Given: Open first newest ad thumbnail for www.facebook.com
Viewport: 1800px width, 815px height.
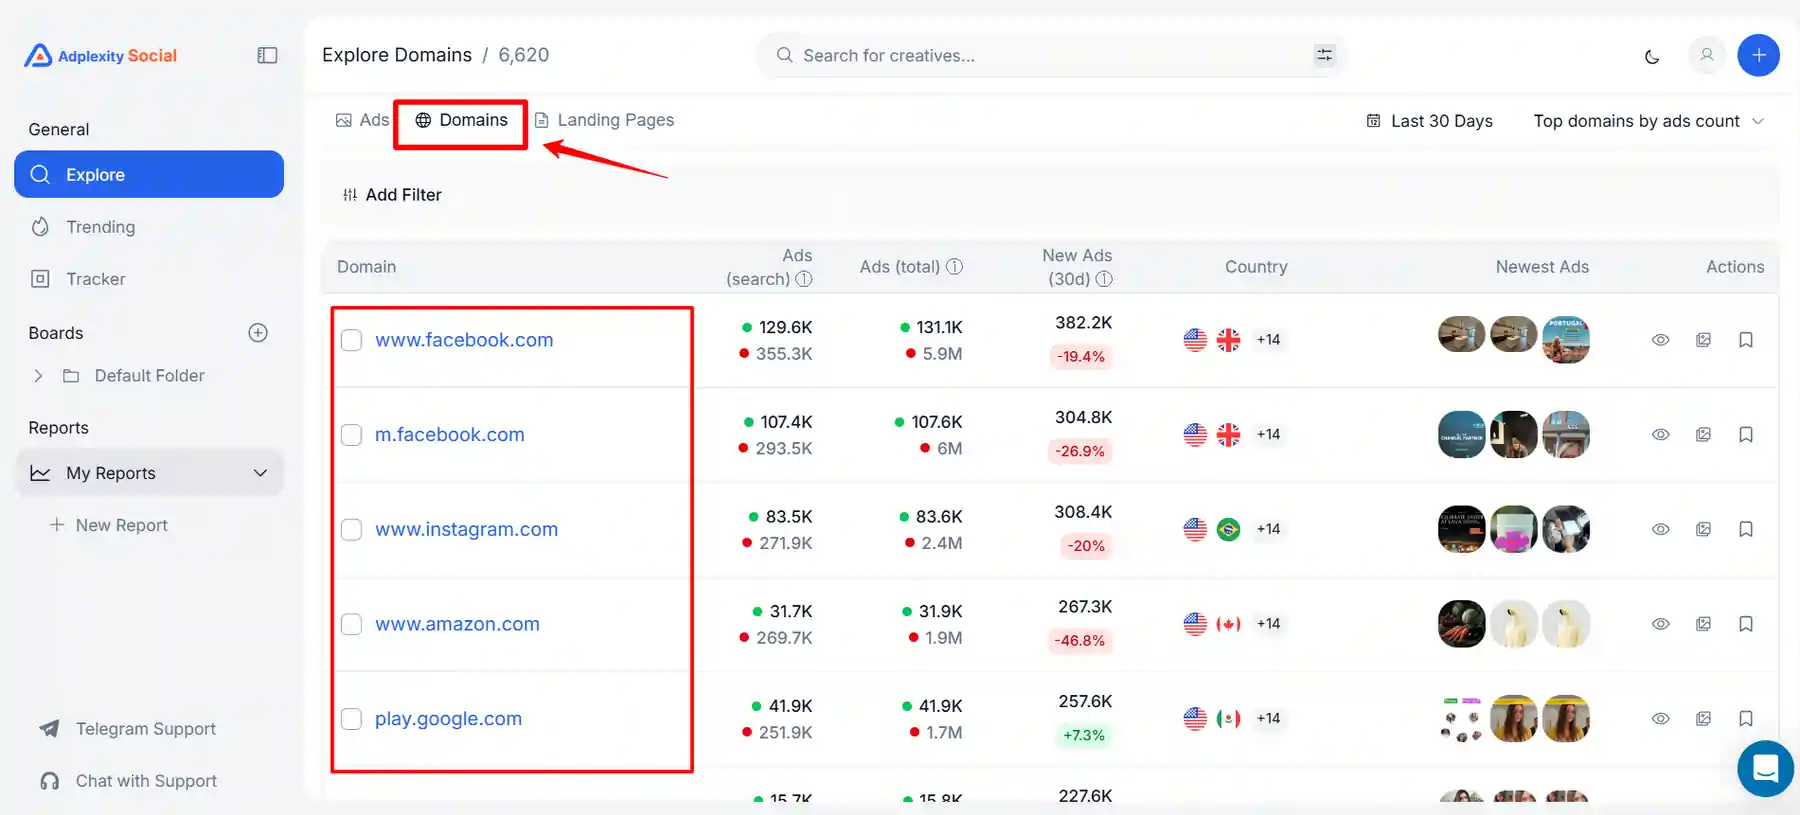Looking at the screenshot, I should pyautogui.click(x=1461, y=334).
